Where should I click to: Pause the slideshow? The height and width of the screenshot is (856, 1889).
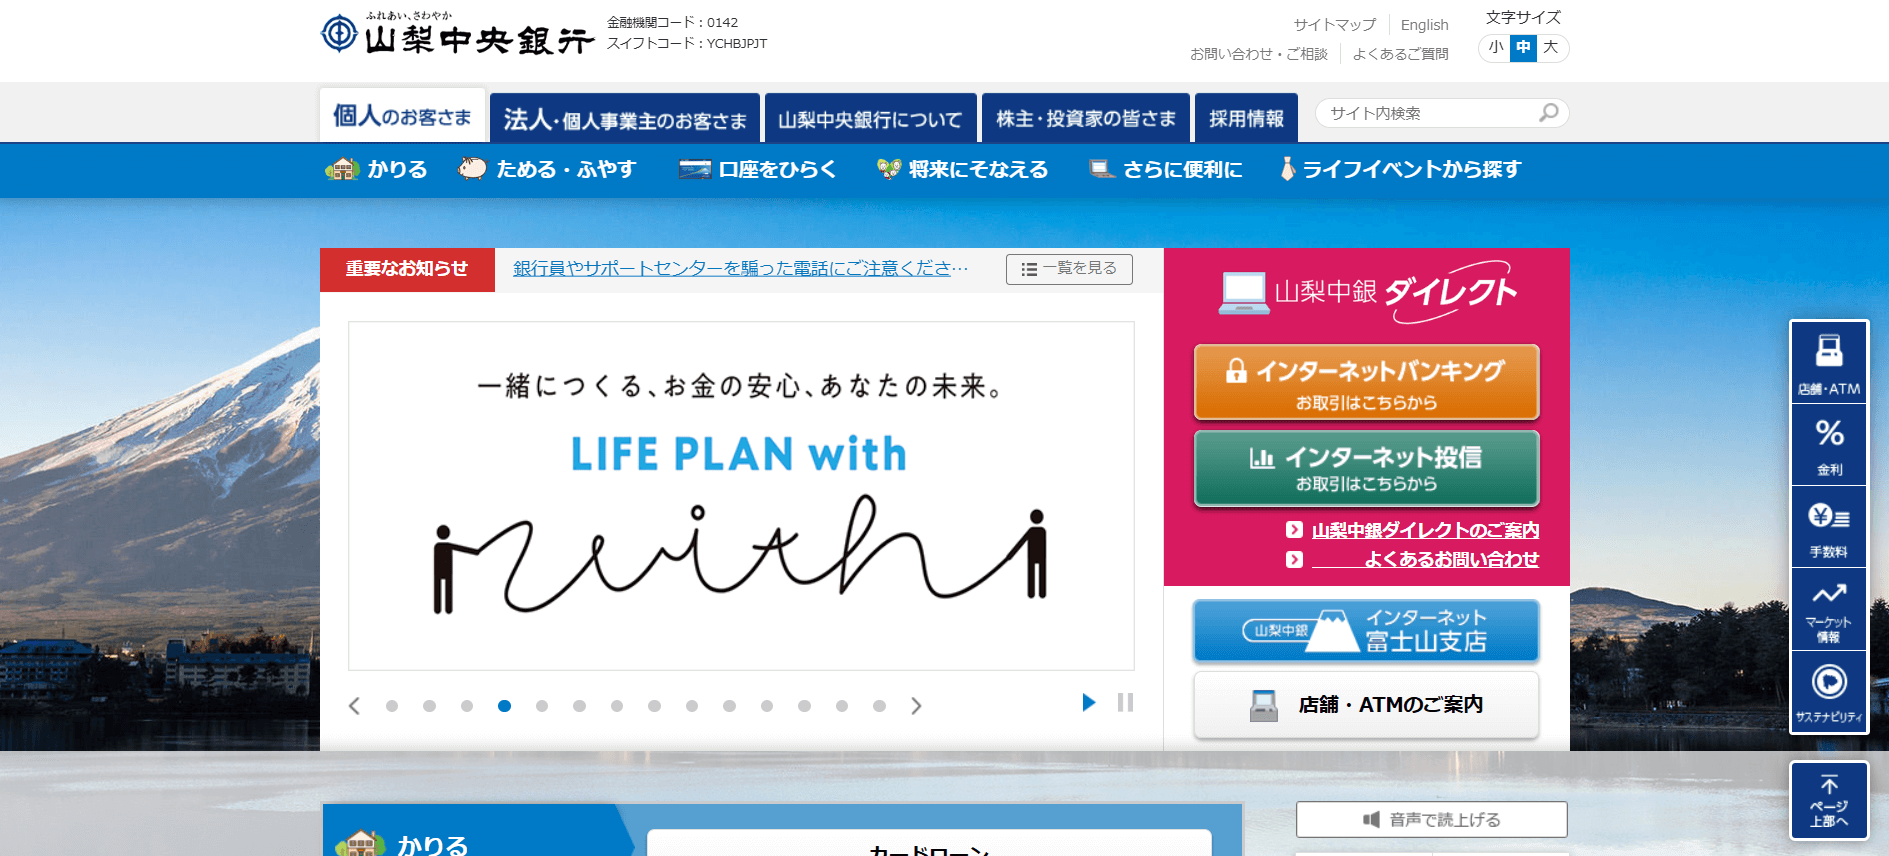(1125, 702)
